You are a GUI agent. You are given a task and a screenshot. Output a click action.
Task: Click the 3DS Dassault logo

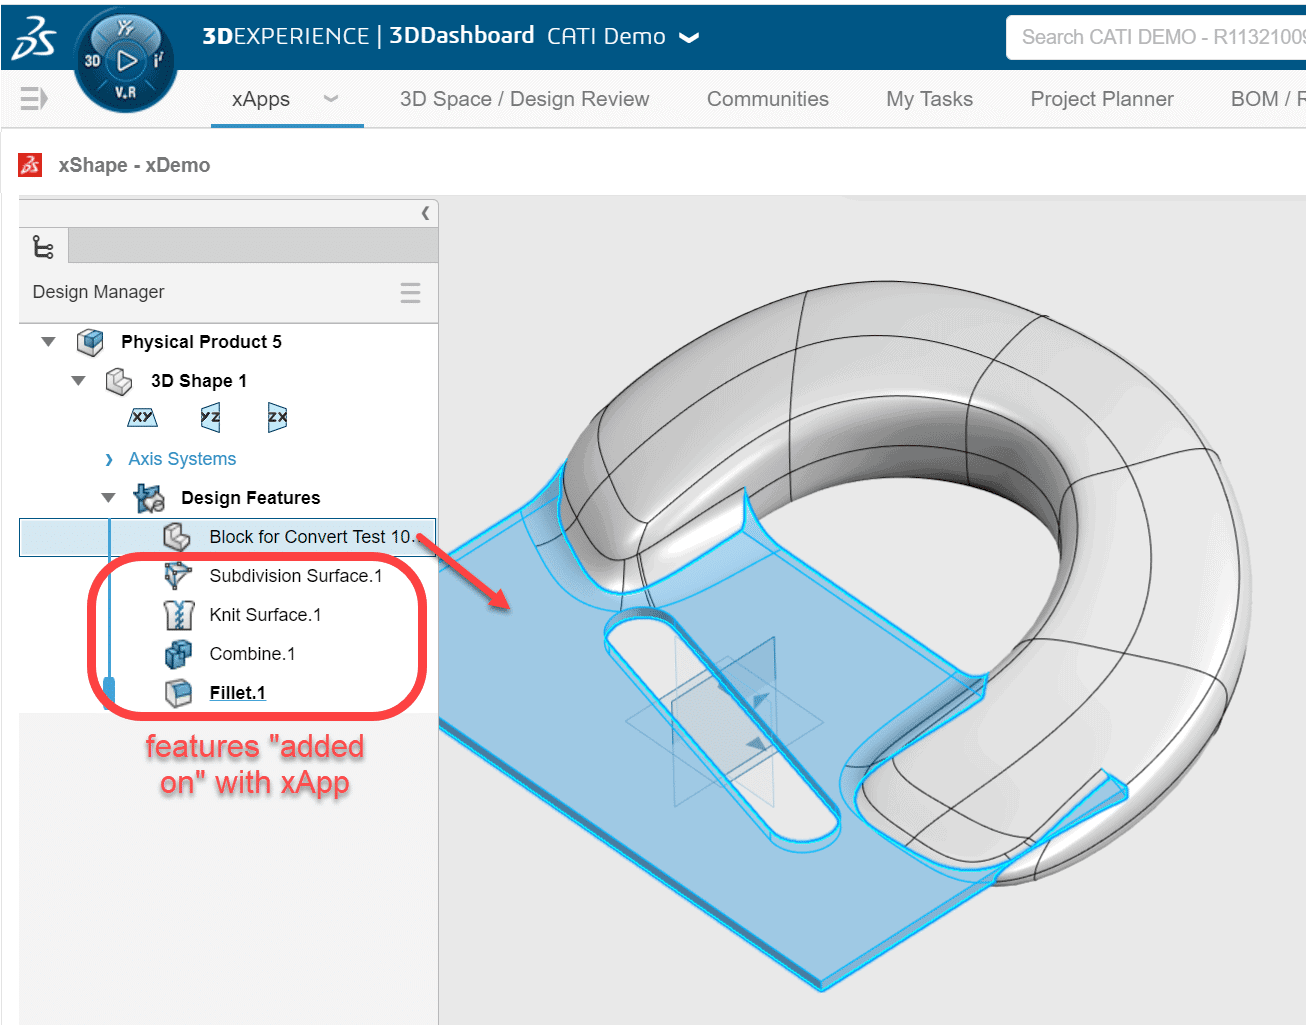click(34, 40)
